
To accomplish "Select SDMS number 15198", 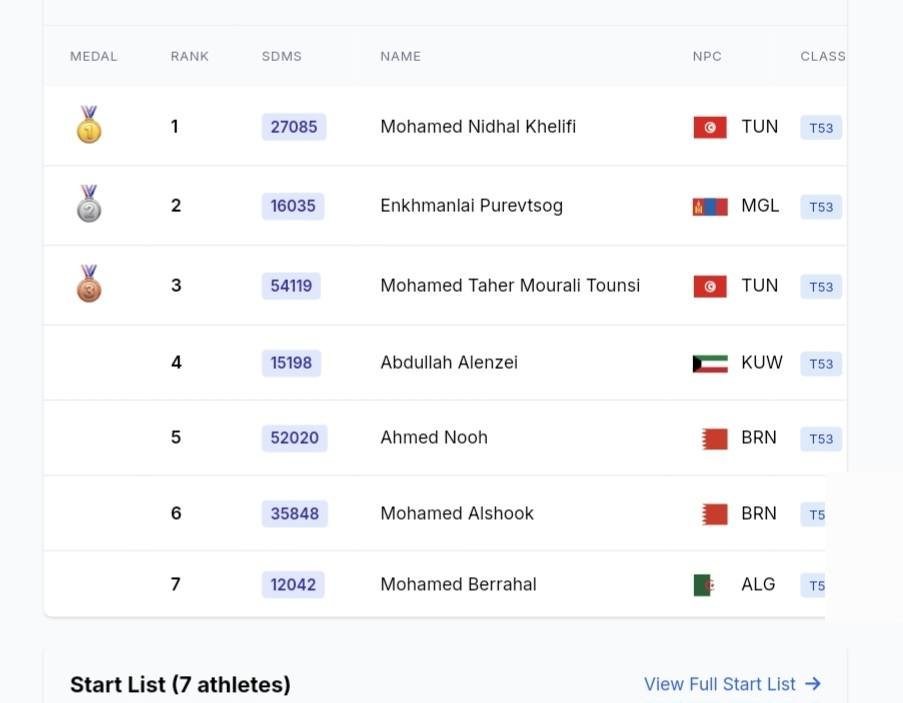I will pos(291,363).
